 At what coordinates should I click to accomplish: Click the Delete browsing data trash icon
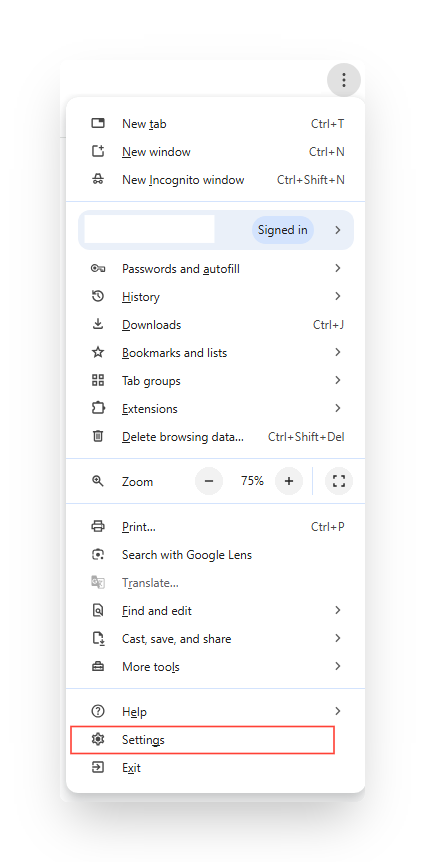click(98, 436)
